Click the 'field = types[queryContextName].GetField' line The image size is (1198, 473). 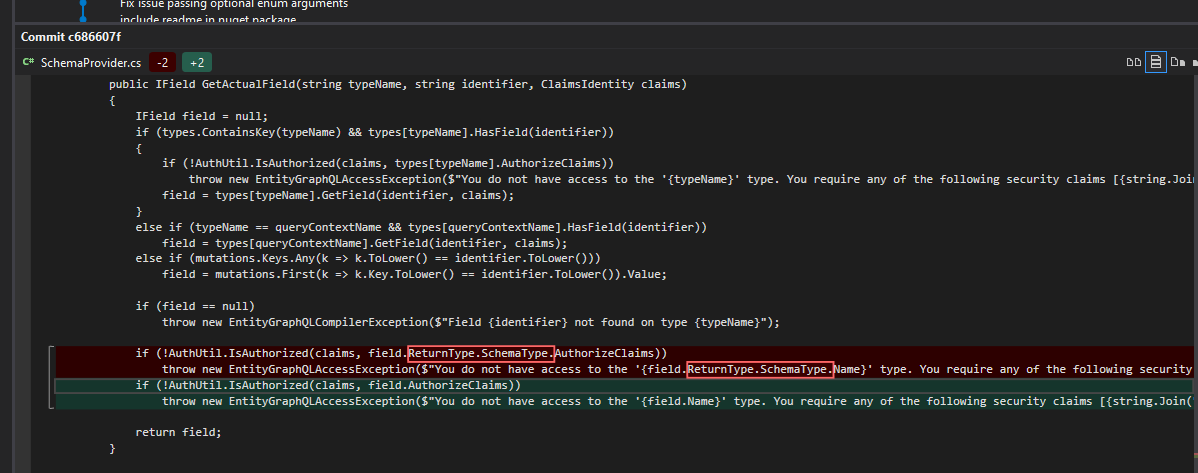tap(365, 243)
